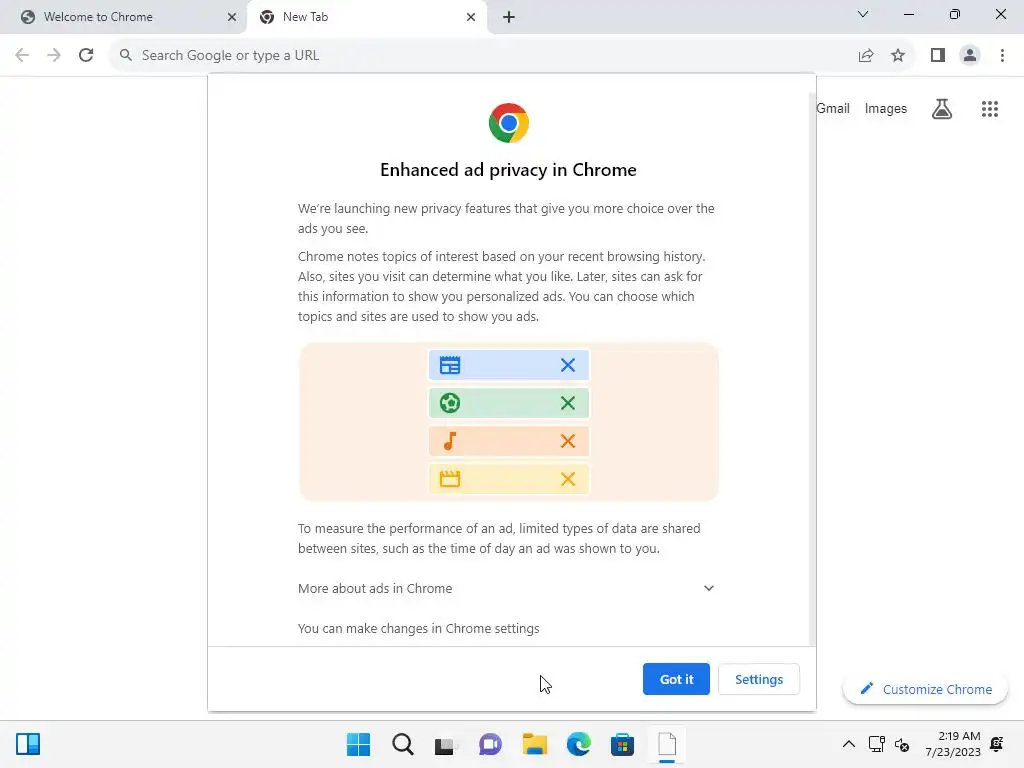Click the network tray icon

[x=876, y=744]
